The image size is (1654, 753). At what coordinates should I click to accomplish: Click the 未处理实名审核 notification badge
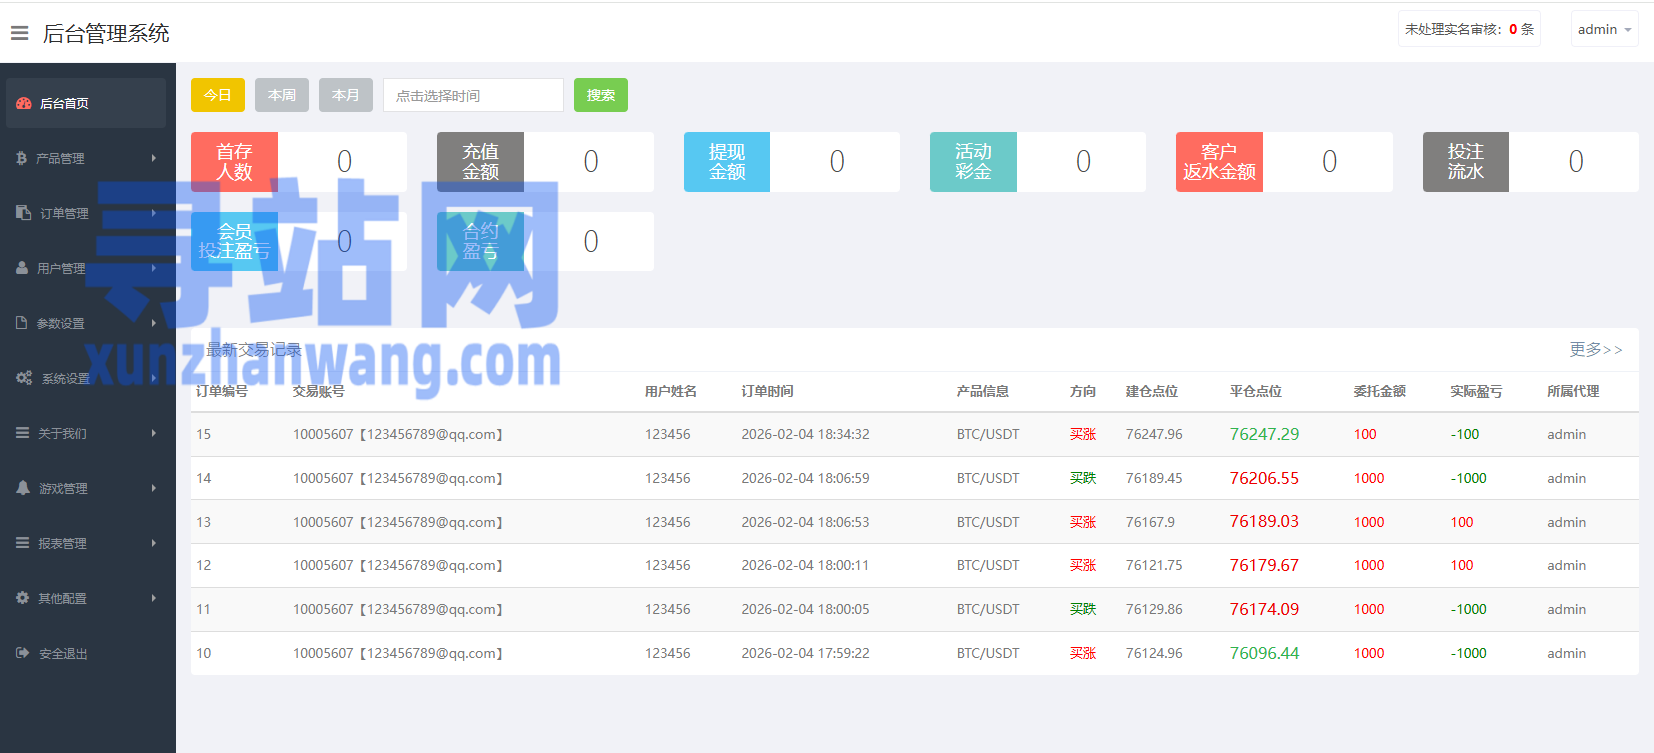(1468, 29)
